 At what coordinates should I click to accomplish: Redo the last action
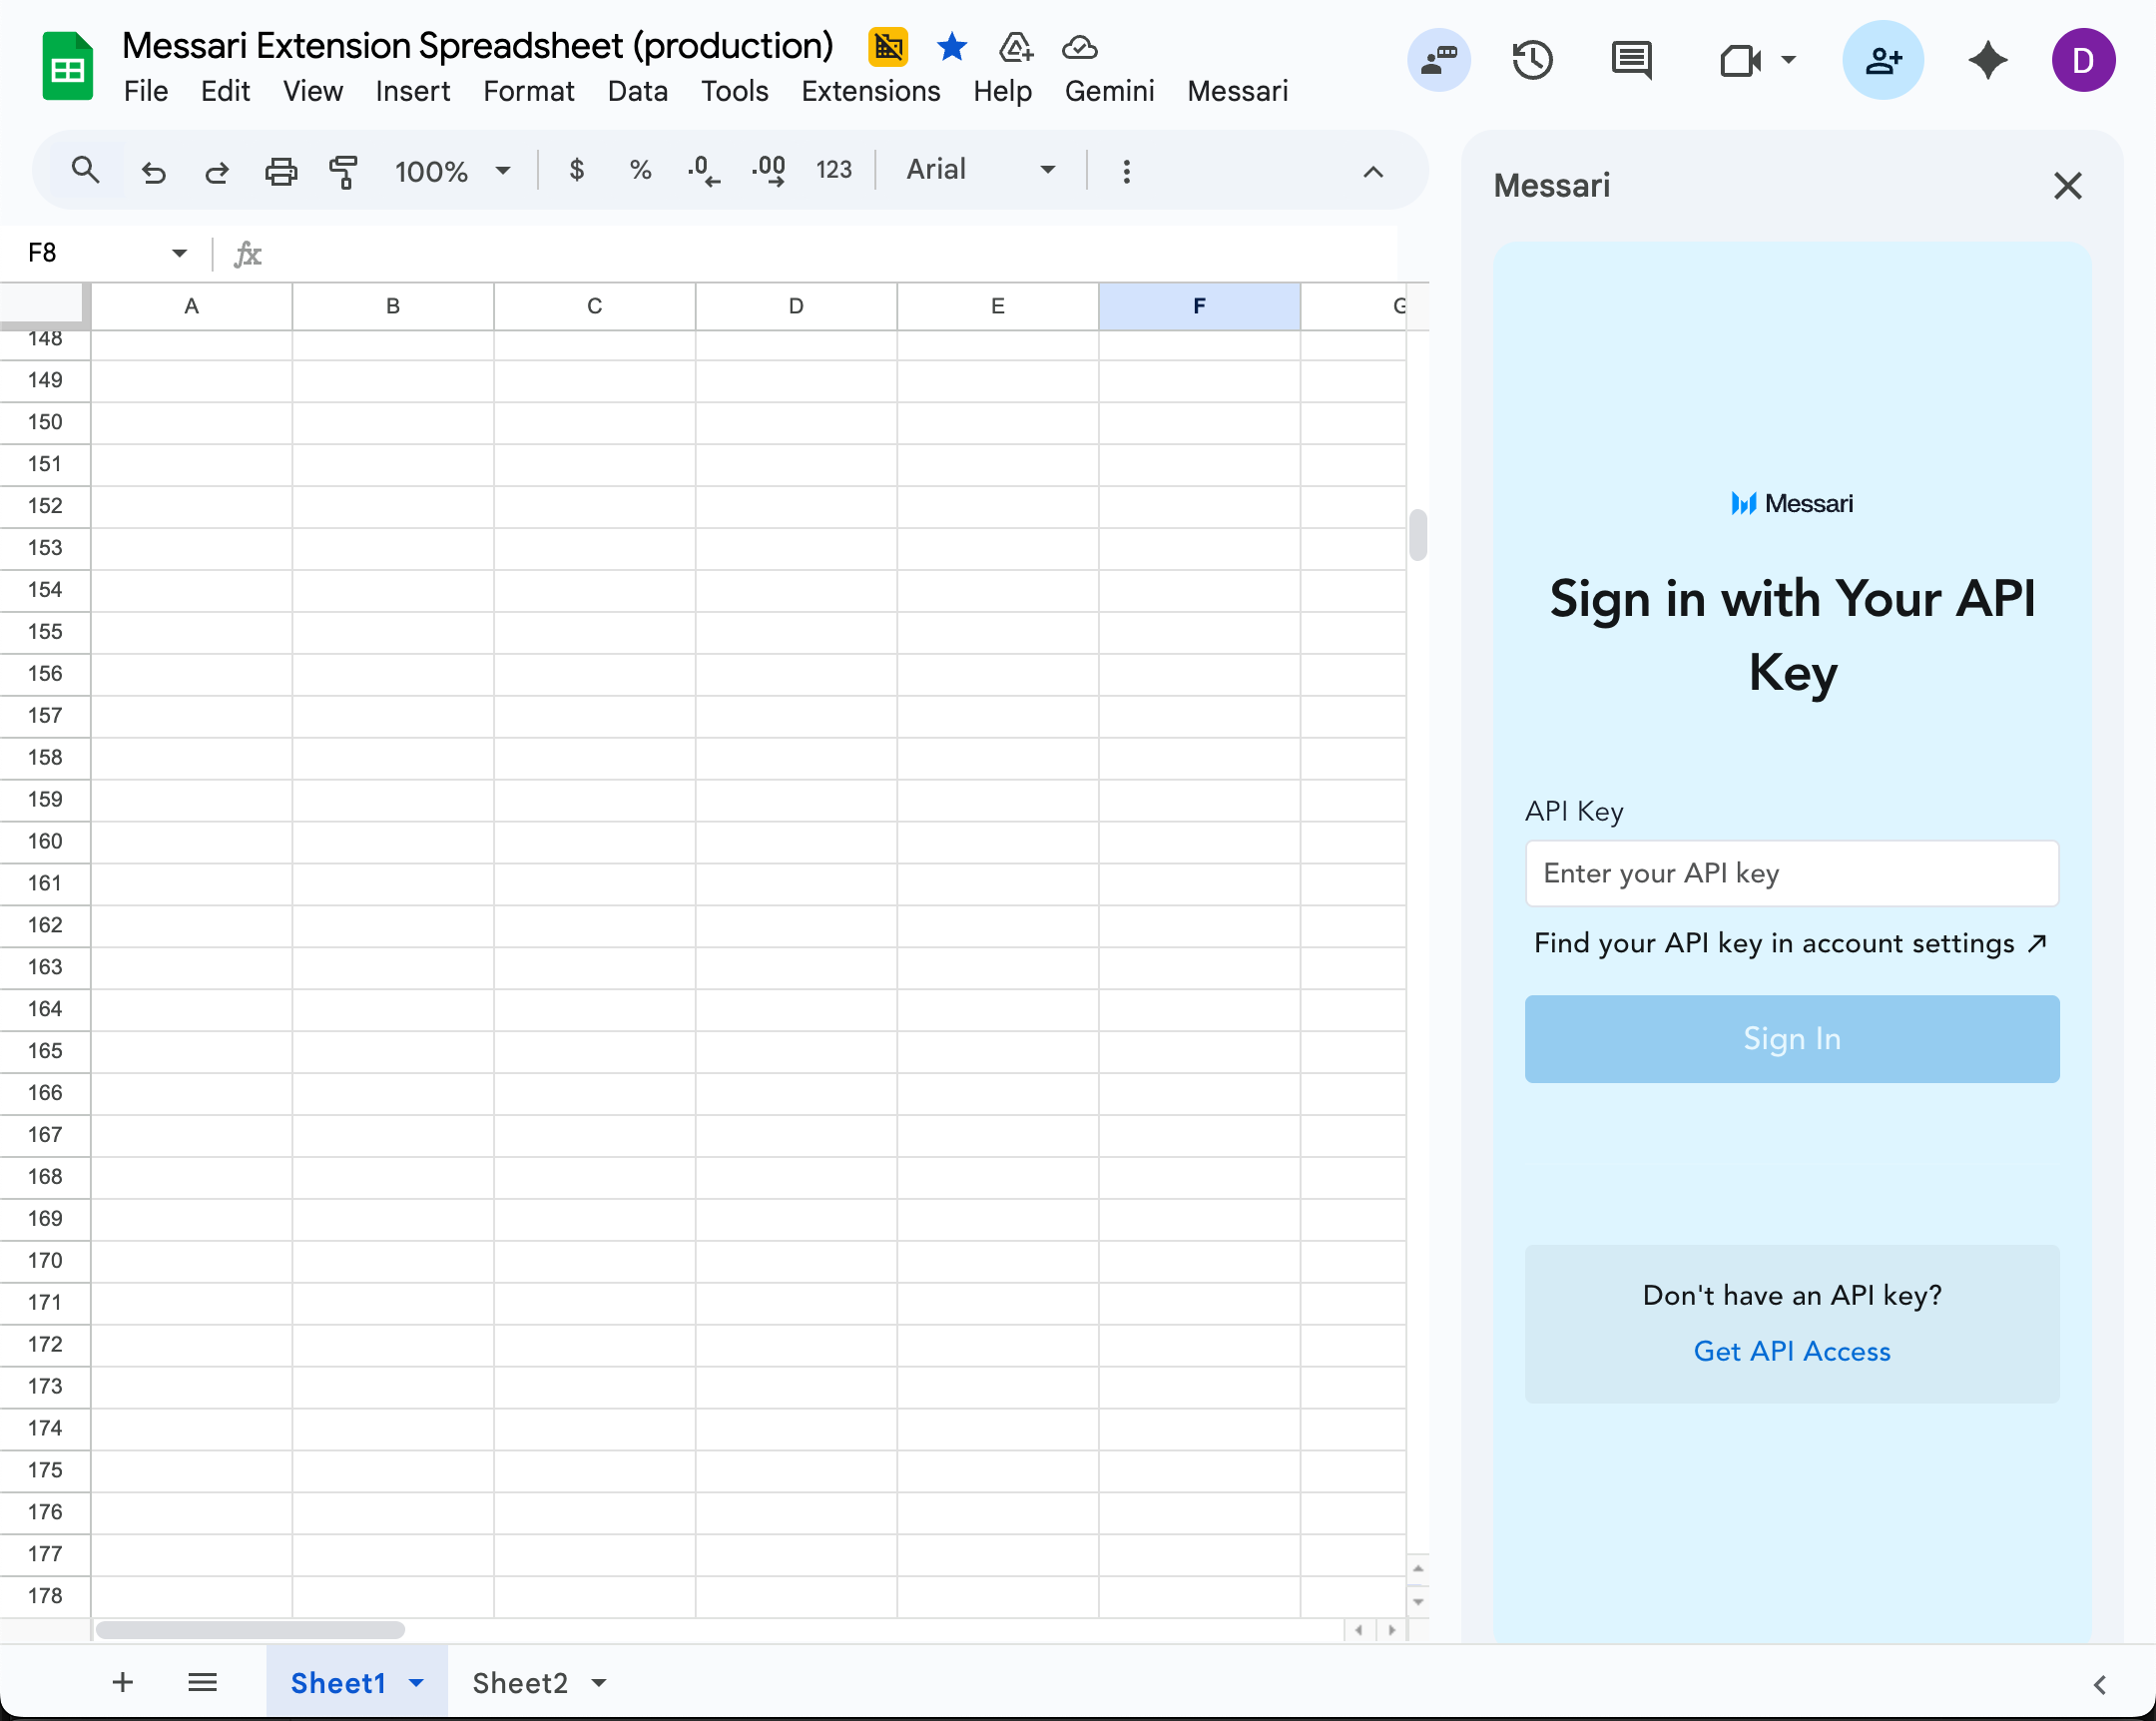point(217,172)
